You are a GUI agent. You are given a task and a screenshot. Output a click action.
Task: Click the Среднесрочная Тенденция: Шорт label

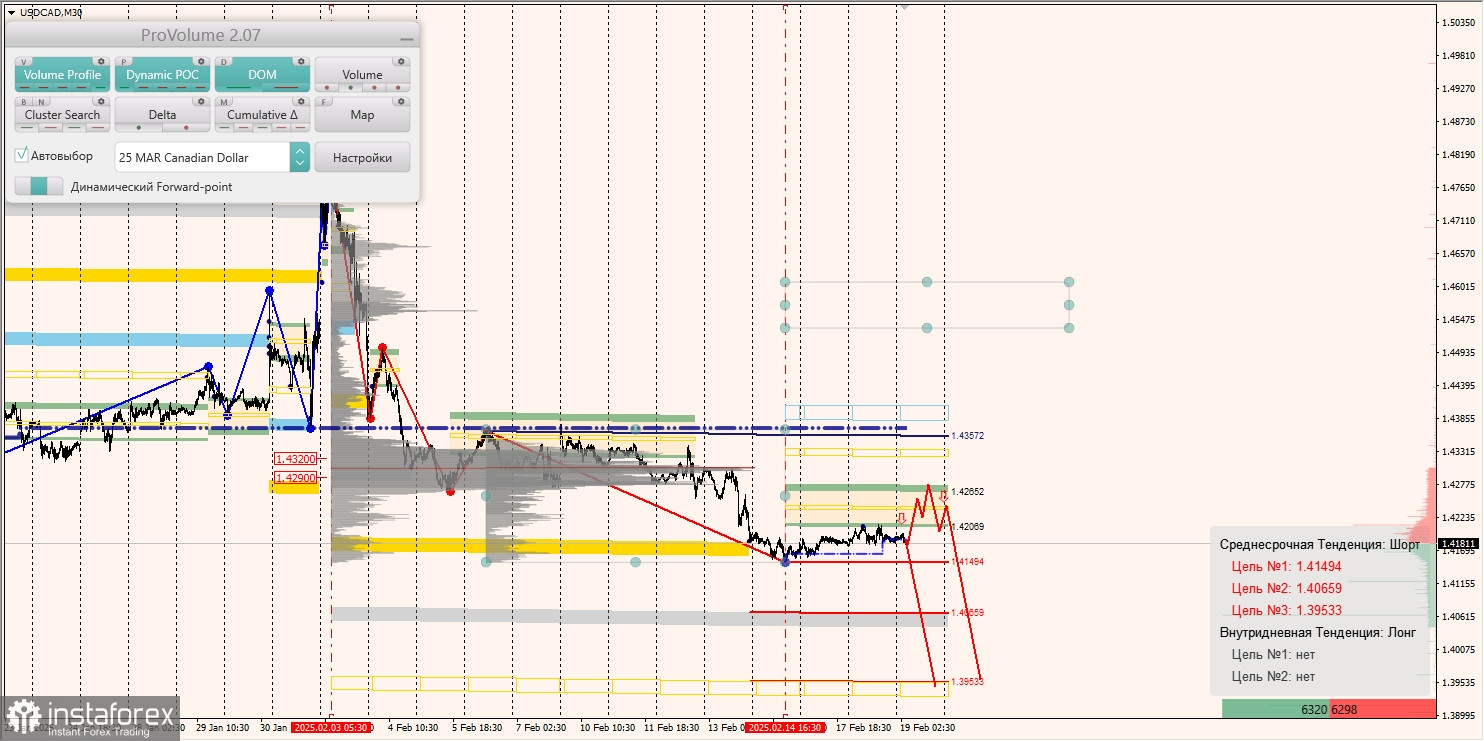click(1319, 545)
